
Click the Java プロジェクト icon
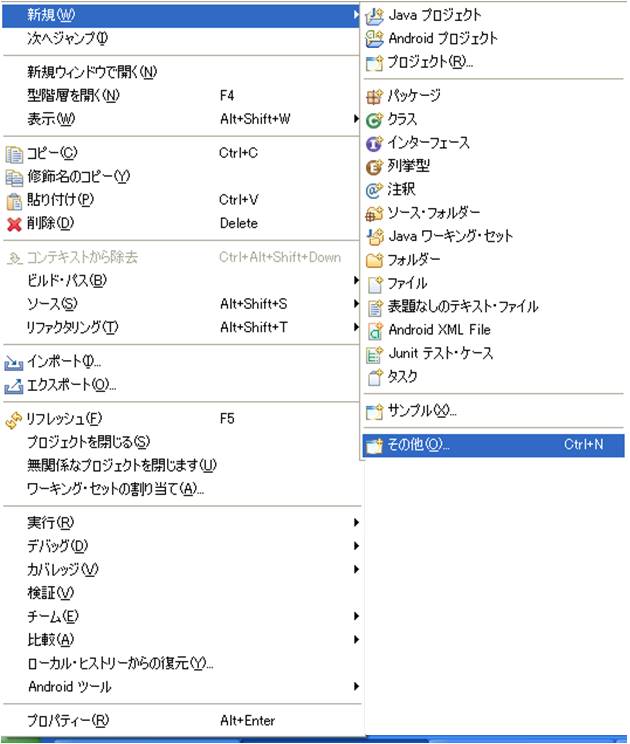point(374,16)
